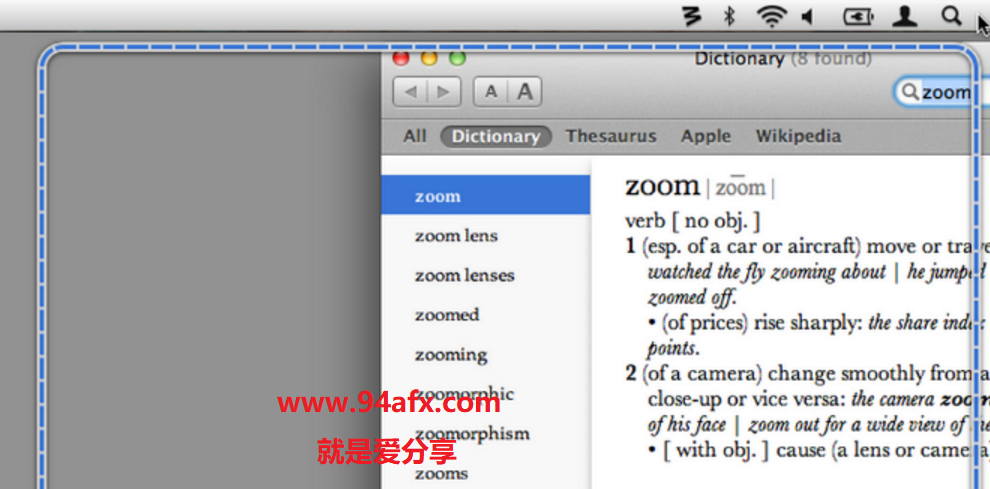
Task: Open the Wi-Fi status menu
Action: pyautogui.click(x=772, y=16)
